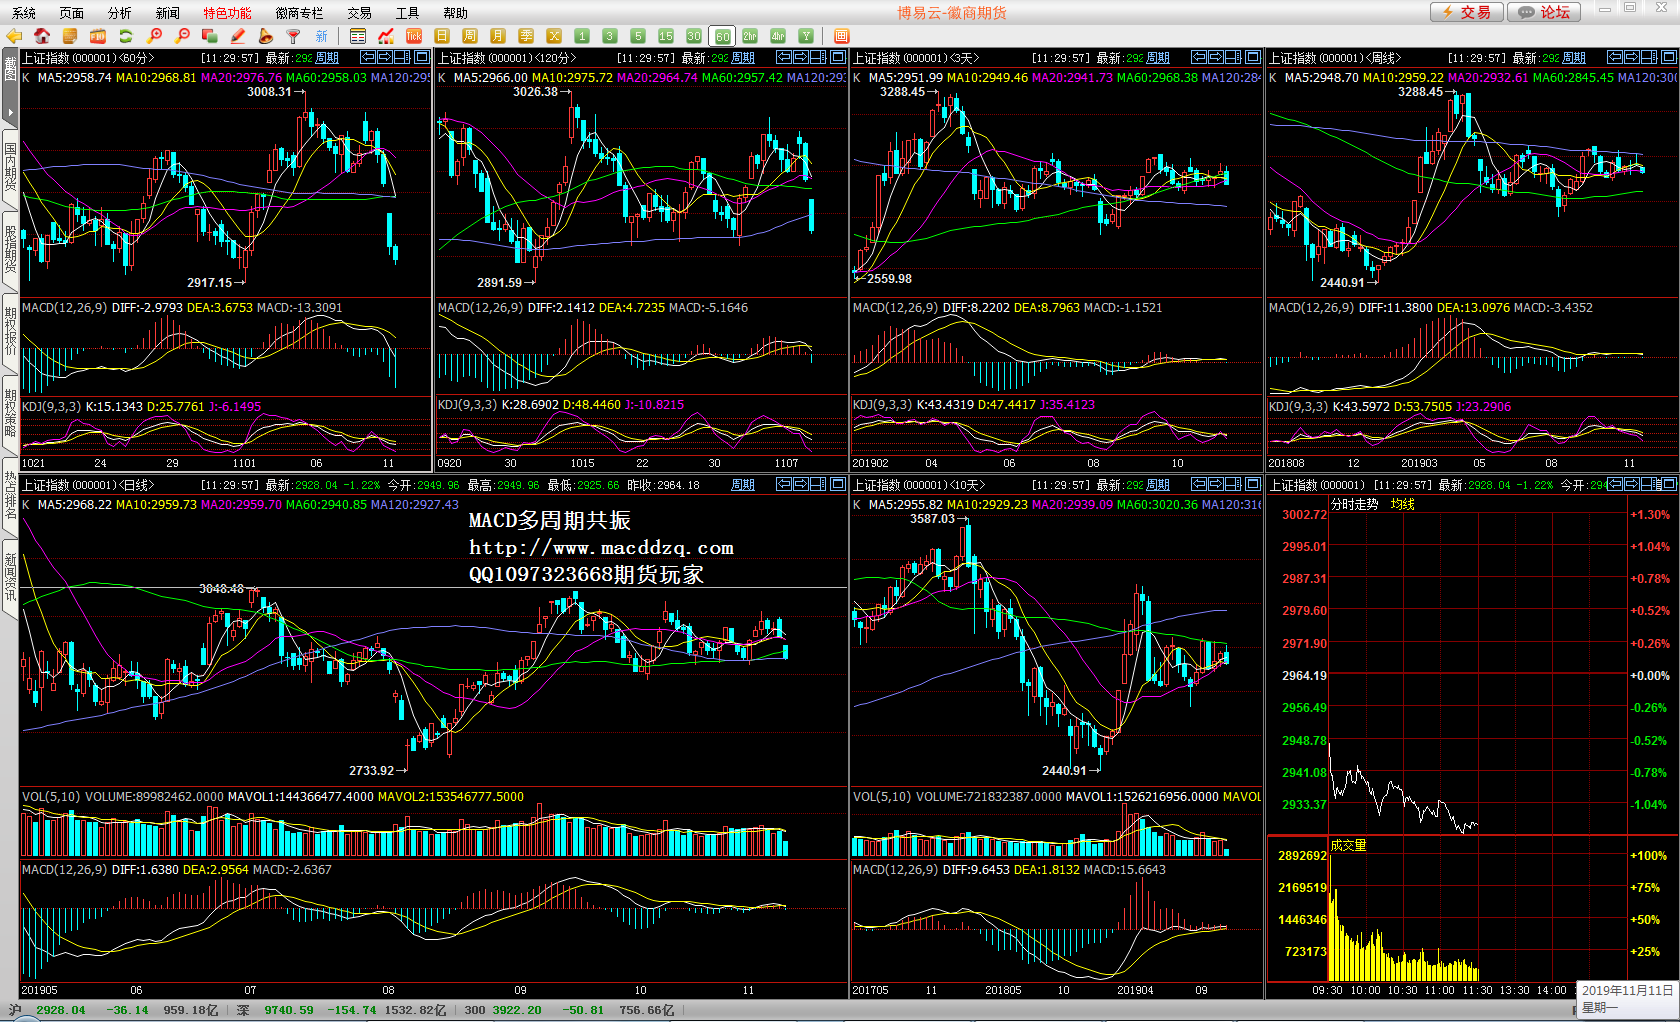The image size is (1680, 1022).
Task: Select daily period 日 icon
Action: pos(442,36)
